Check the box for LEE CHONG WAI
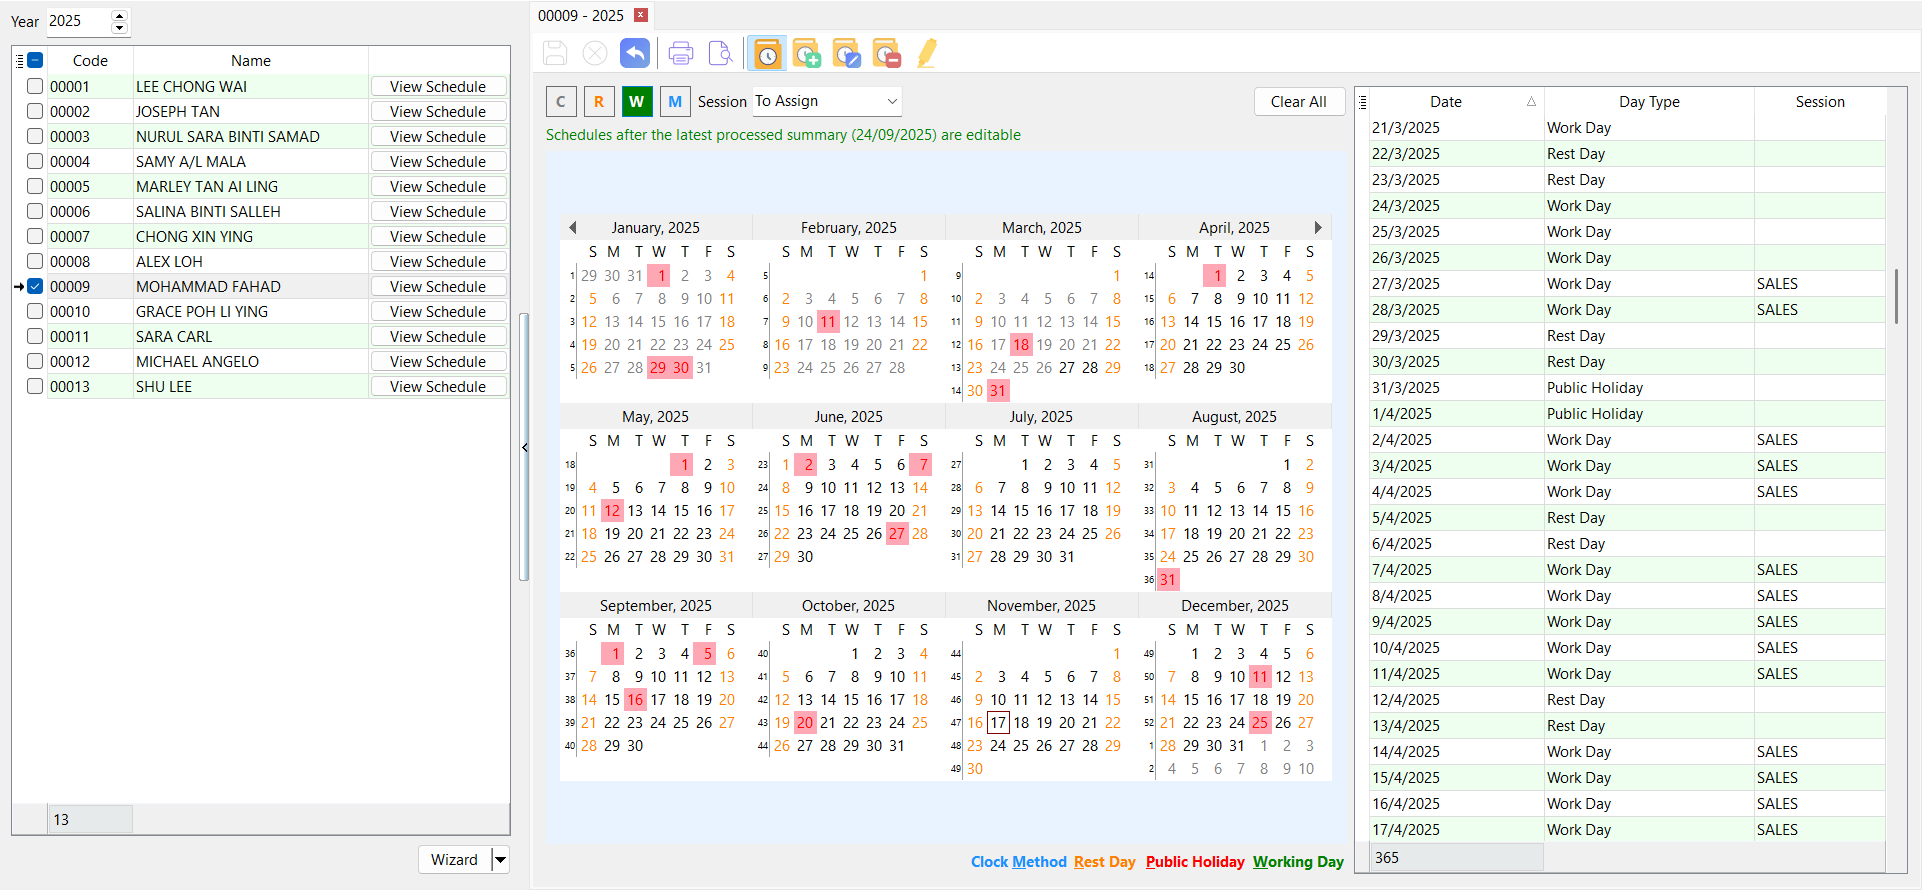The width and height of the screenshot is (1922, 890). pos(35,86)
